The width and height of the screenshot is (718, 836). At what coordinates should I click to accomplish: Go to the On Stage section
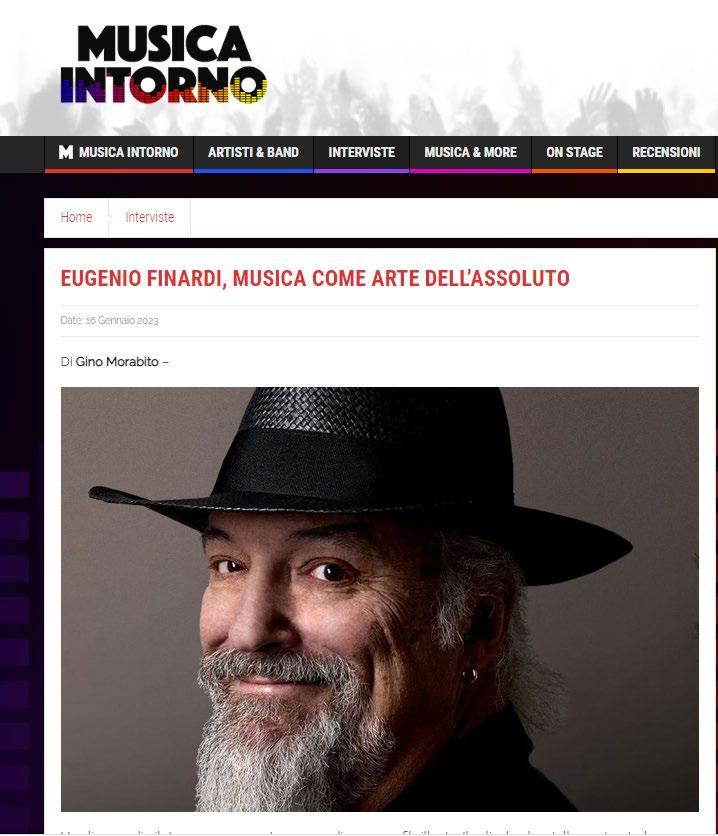(574, 152)
